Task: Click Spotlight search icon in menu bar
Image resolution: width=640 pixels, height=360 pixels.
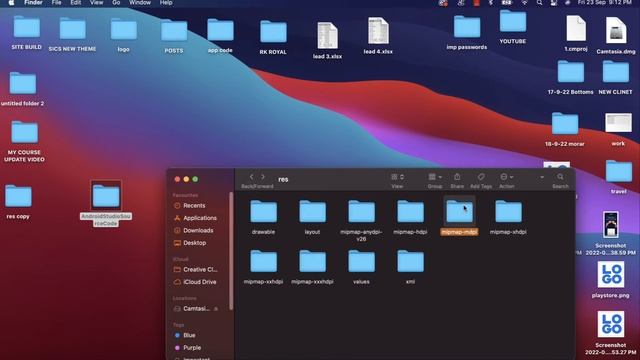Action: 539,2
